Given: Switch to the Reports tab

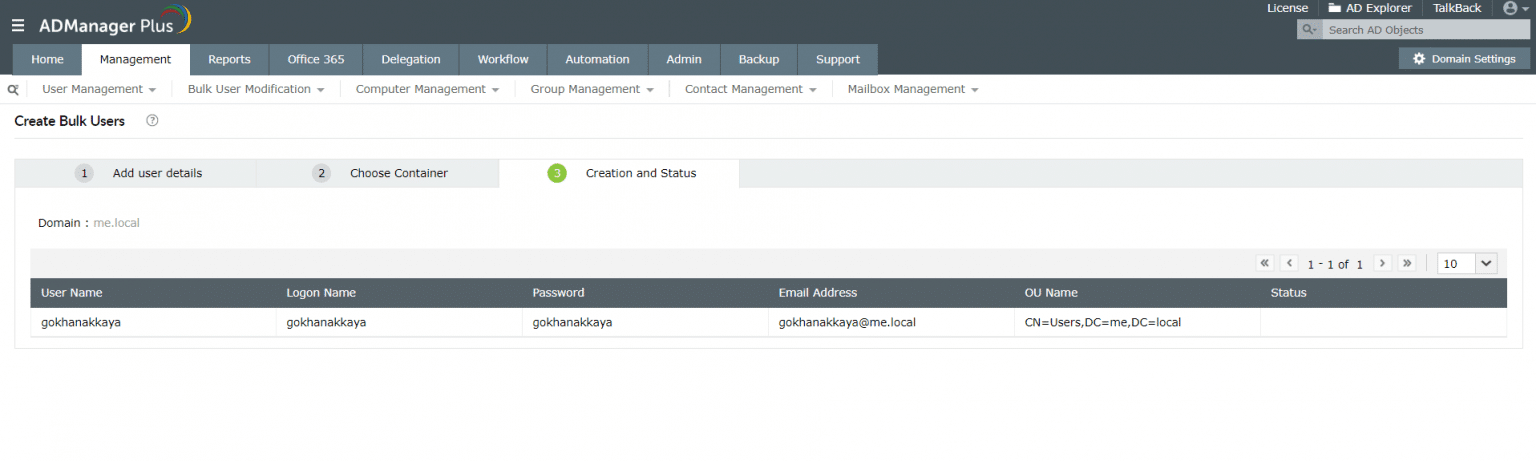Looking at the screenshot, I should [229, 59].
